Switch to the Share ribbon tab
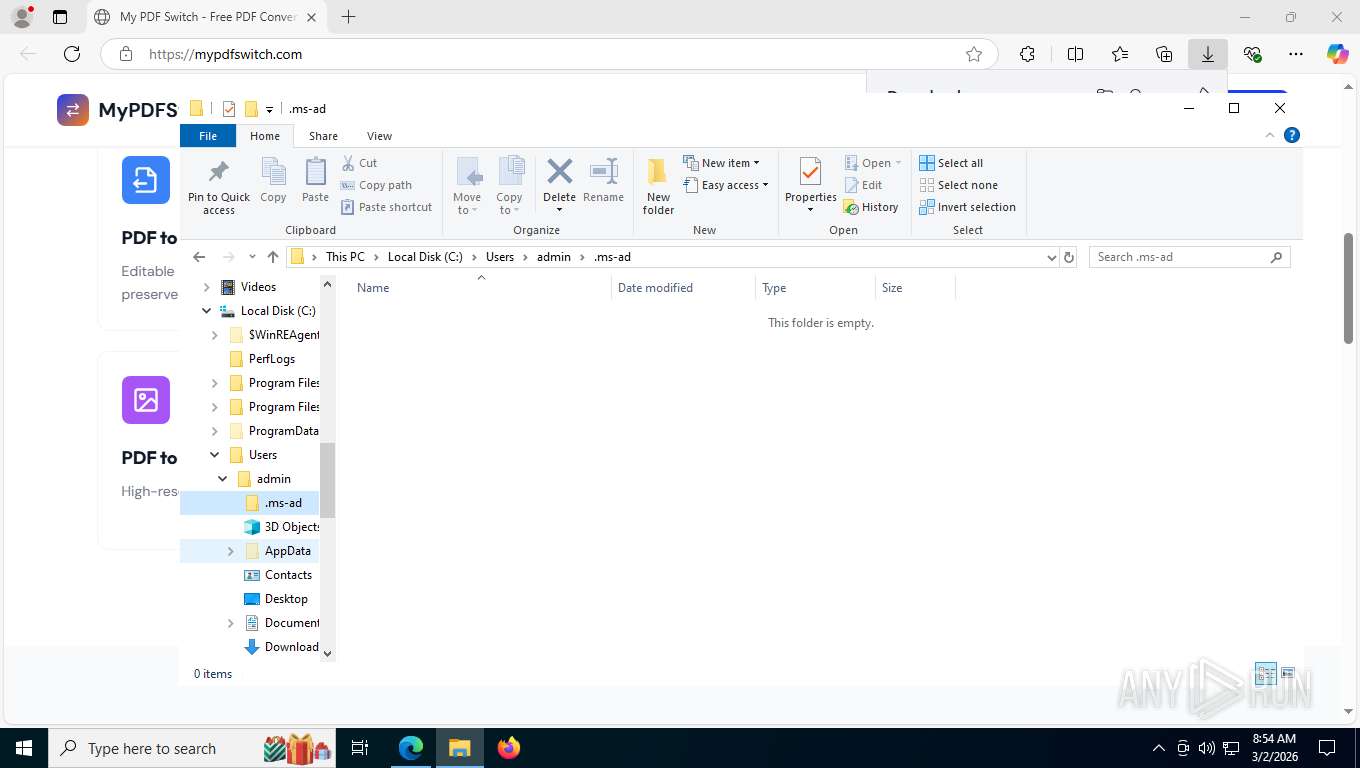The image size is (1360, 768). pos(323,136)
